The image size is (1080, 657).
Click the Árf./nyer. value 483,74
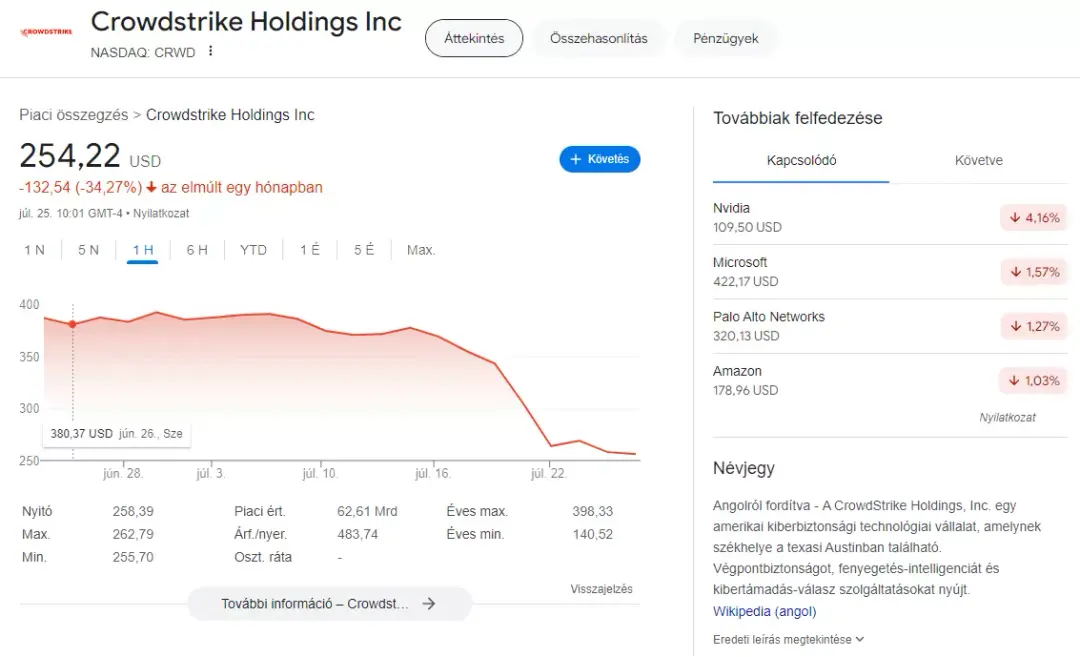[x=357, y=534]
